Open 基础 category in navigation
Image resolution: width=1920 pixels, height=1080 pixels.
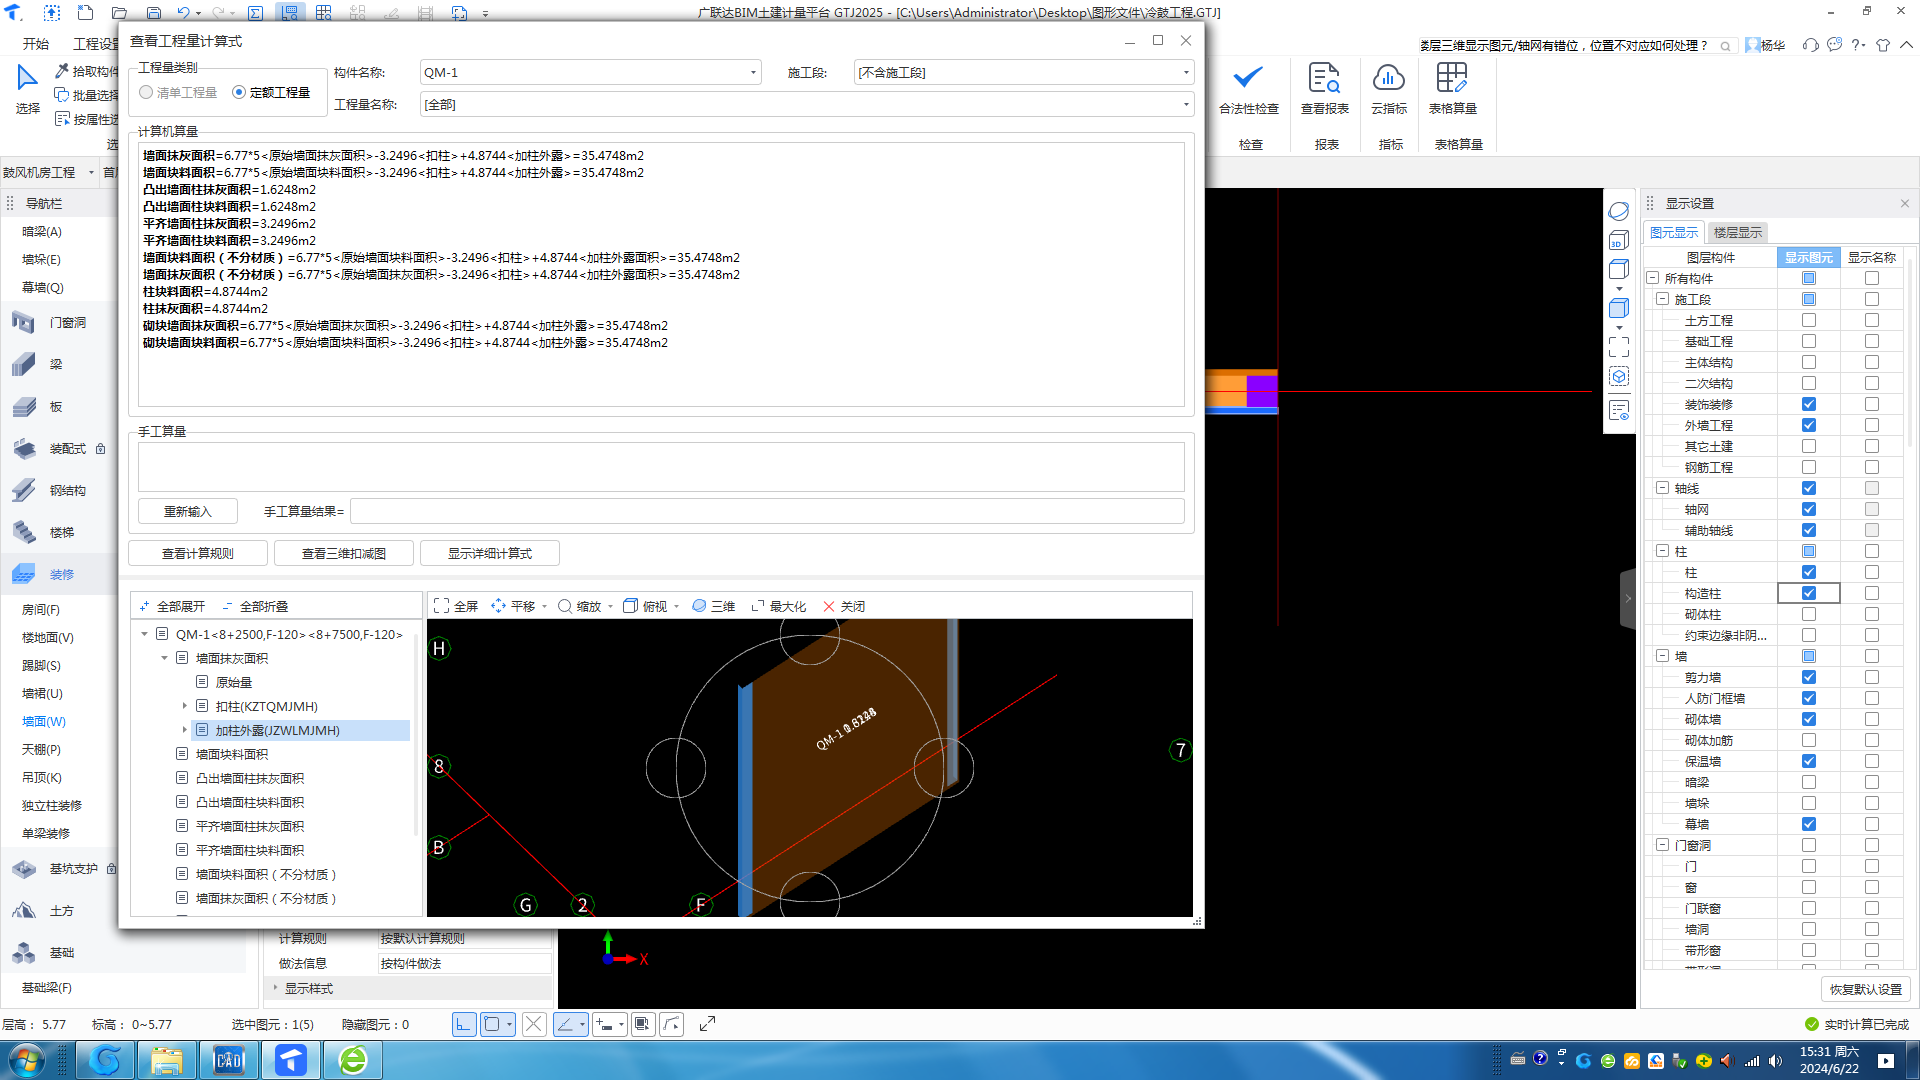click(62, 952)
